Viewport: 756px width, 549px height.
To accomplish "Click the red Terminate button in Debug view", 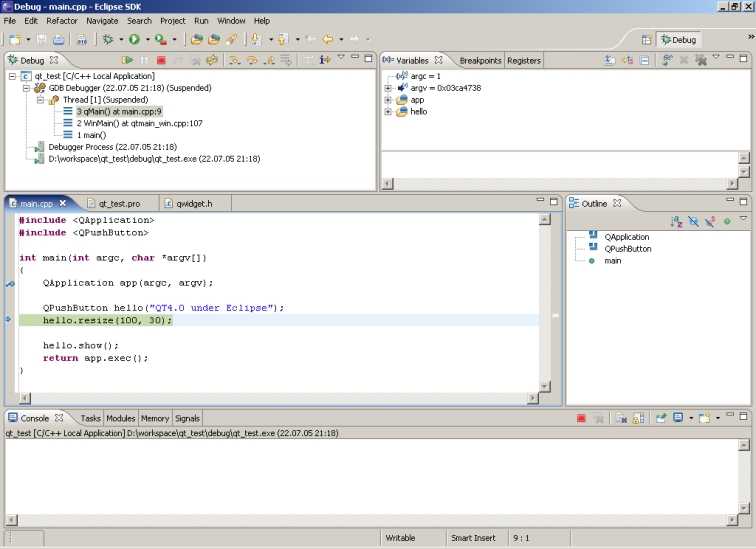I will click(x=161, y=60).
